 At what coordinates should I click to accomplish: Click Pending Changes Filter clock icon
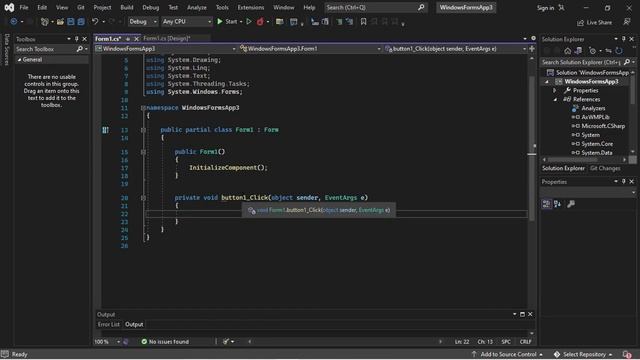point(592,51)
